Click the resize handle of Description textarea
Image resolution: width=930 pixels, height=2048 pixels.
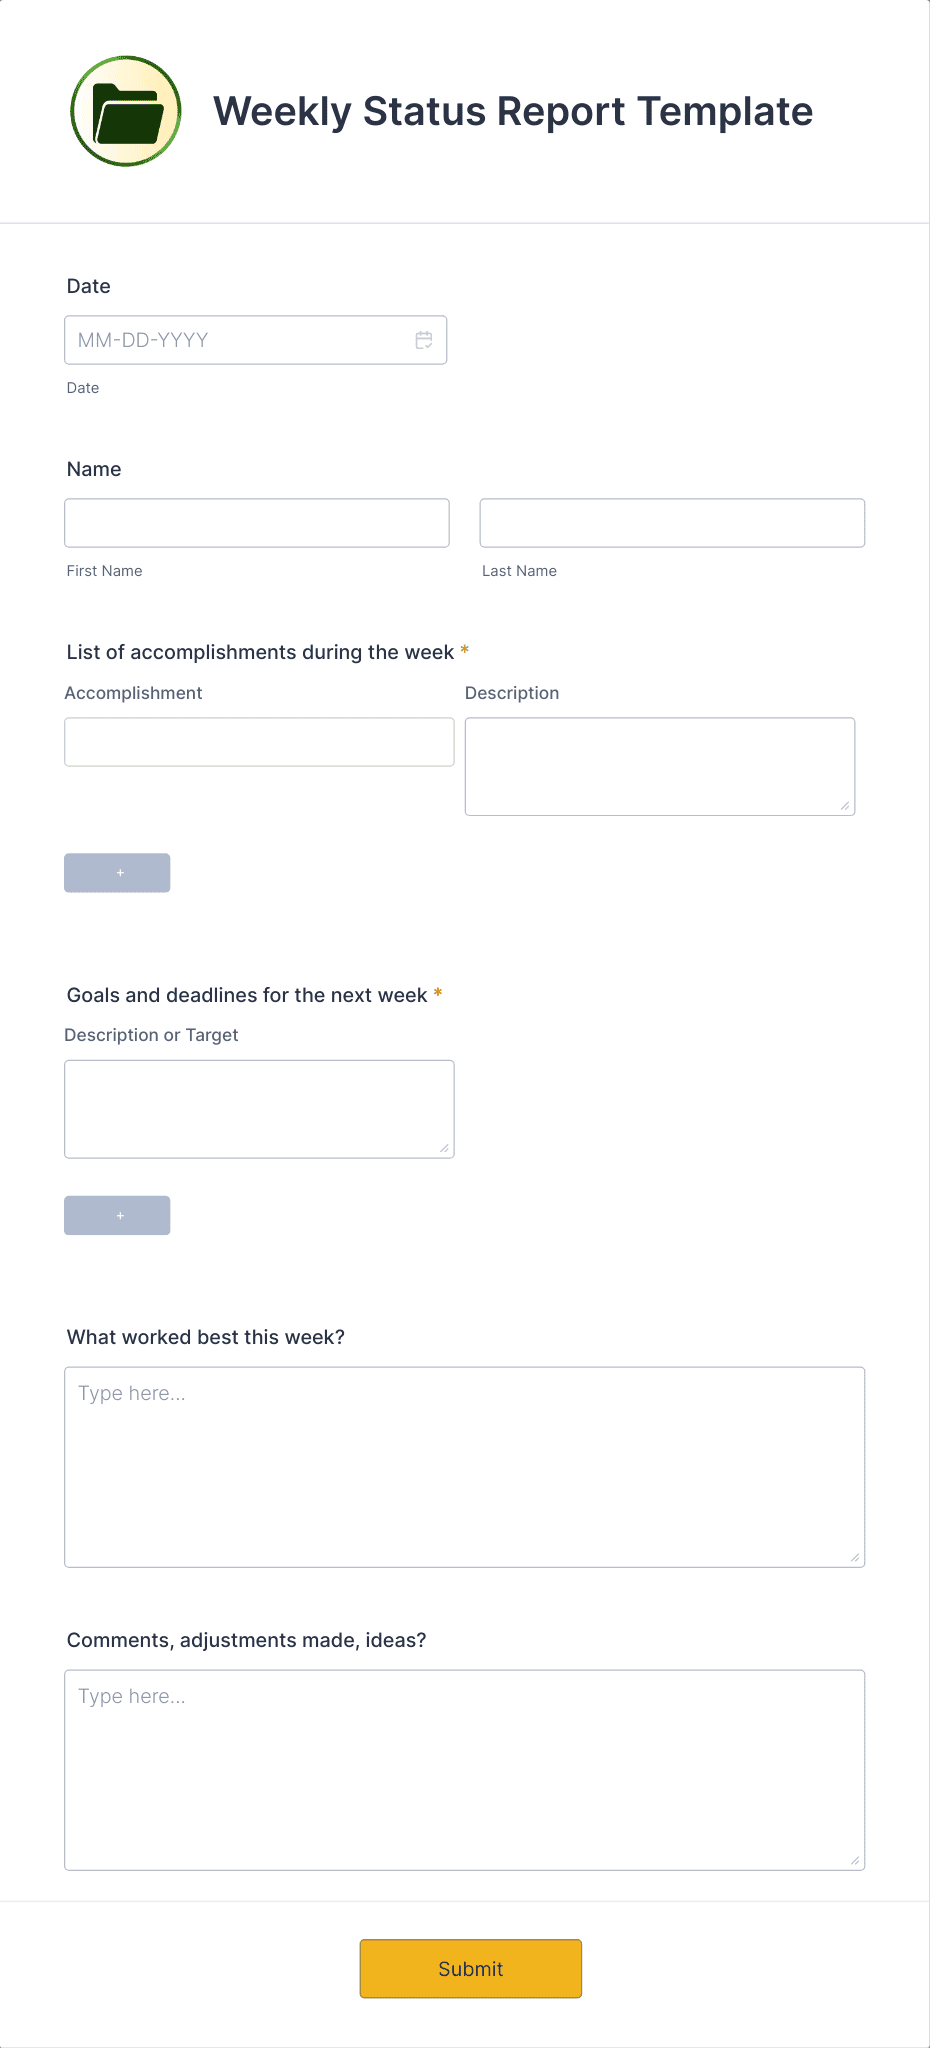click(846, 806)
